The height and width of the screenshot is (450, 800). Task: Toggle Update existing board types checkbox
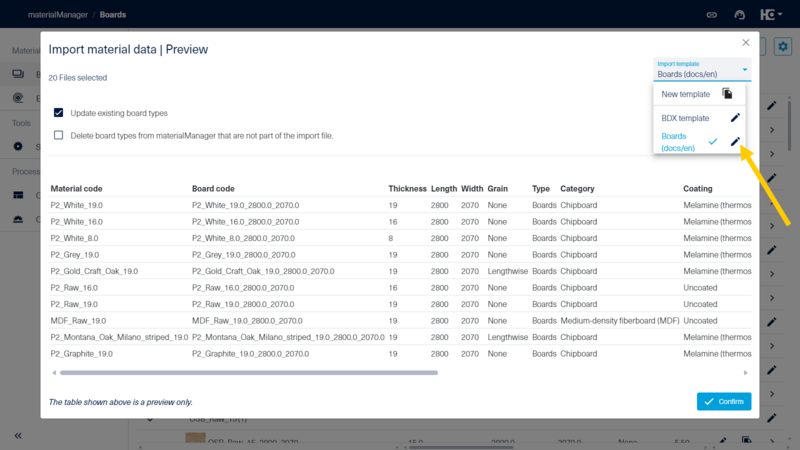click(59, 113)
